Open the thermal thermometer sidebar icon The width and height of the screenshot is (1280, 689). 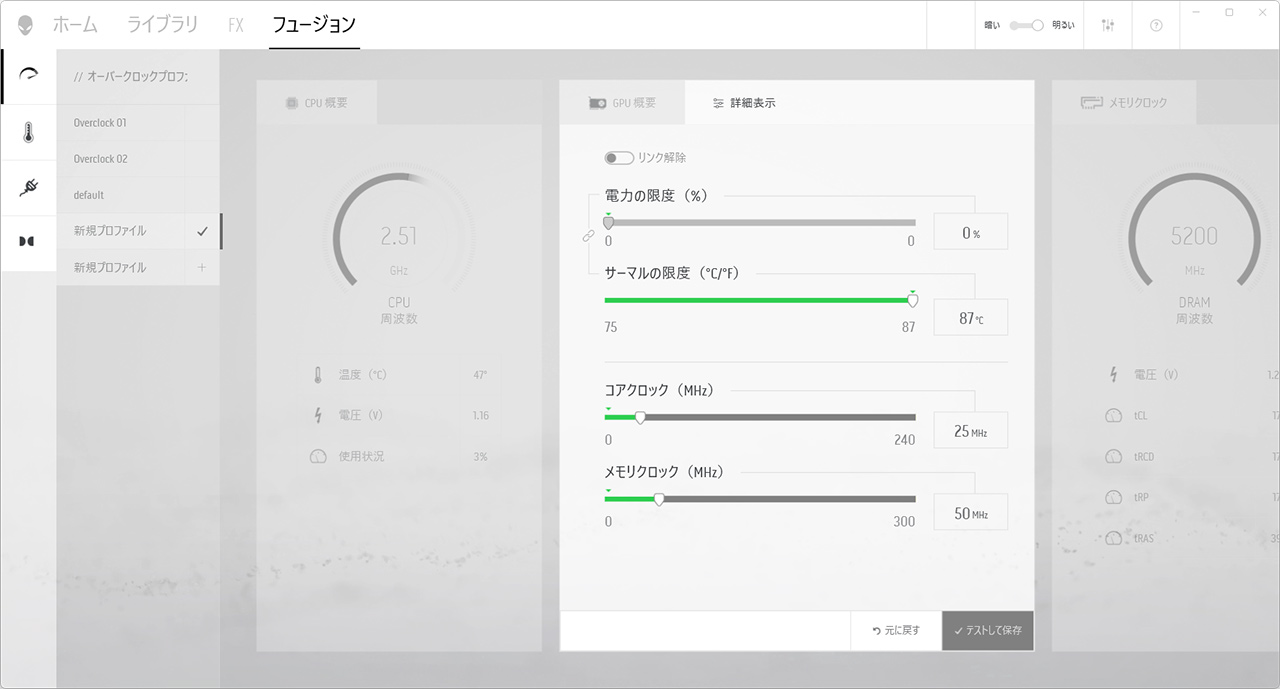tap(28, 132)
